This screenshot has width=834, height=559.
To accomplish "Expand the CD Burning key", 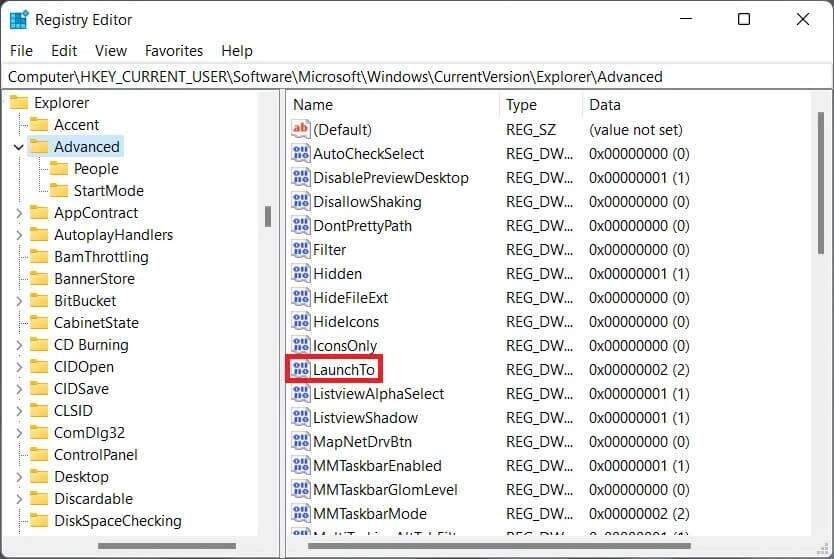I will click(x=19, y=345).
